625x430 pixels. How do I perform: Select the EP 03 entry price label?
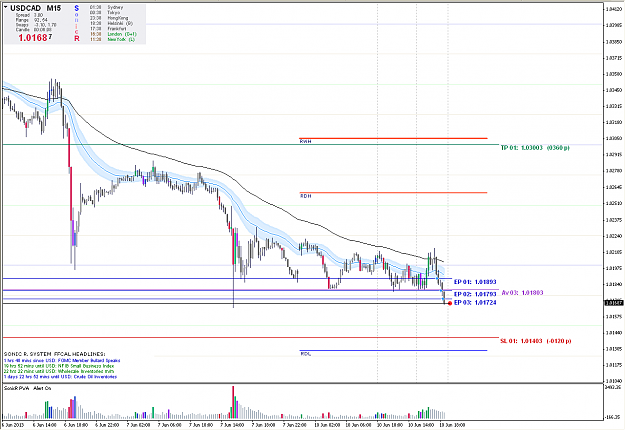click(x=475, y=302)
